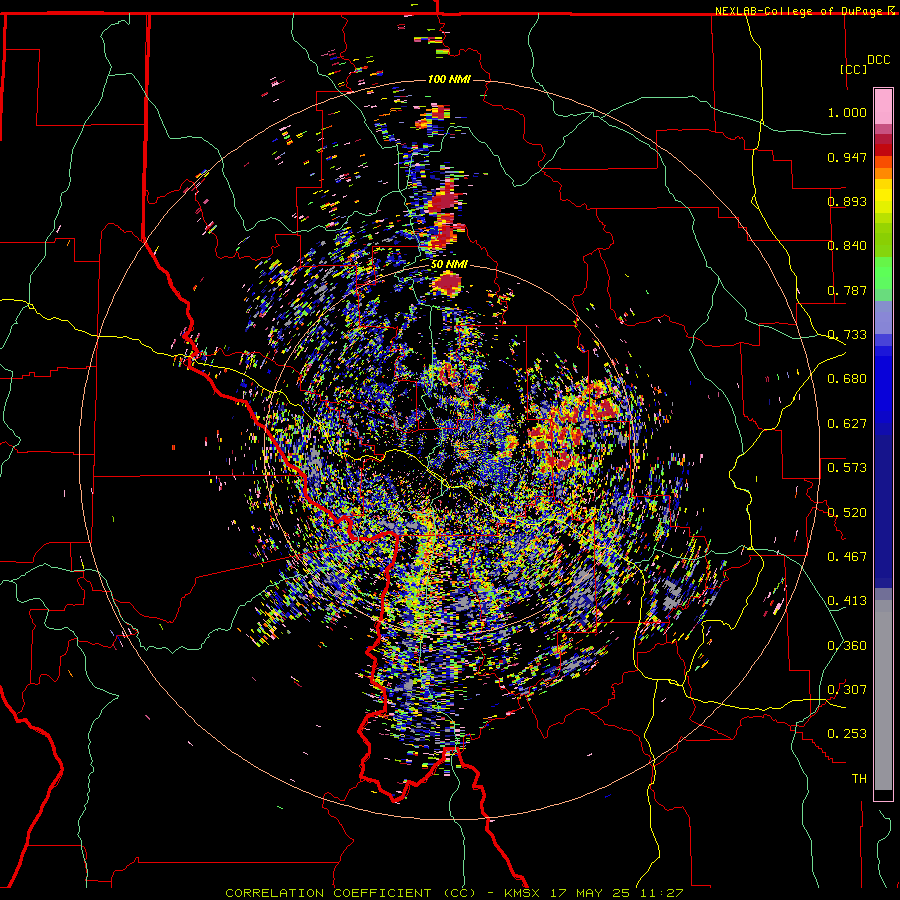Select the 0.360 legend value

coord(847,646)
